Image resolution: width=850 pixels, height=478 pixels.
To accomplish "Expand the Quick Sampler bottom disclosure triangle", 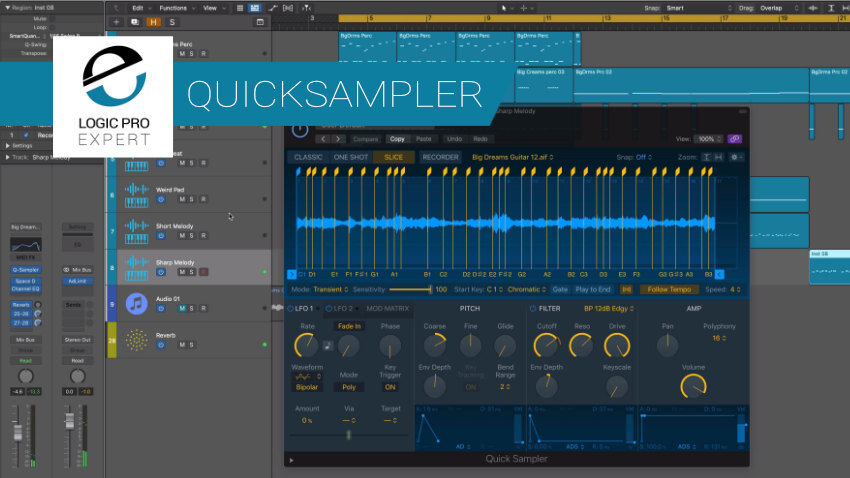I will click(x=292, y=460).
